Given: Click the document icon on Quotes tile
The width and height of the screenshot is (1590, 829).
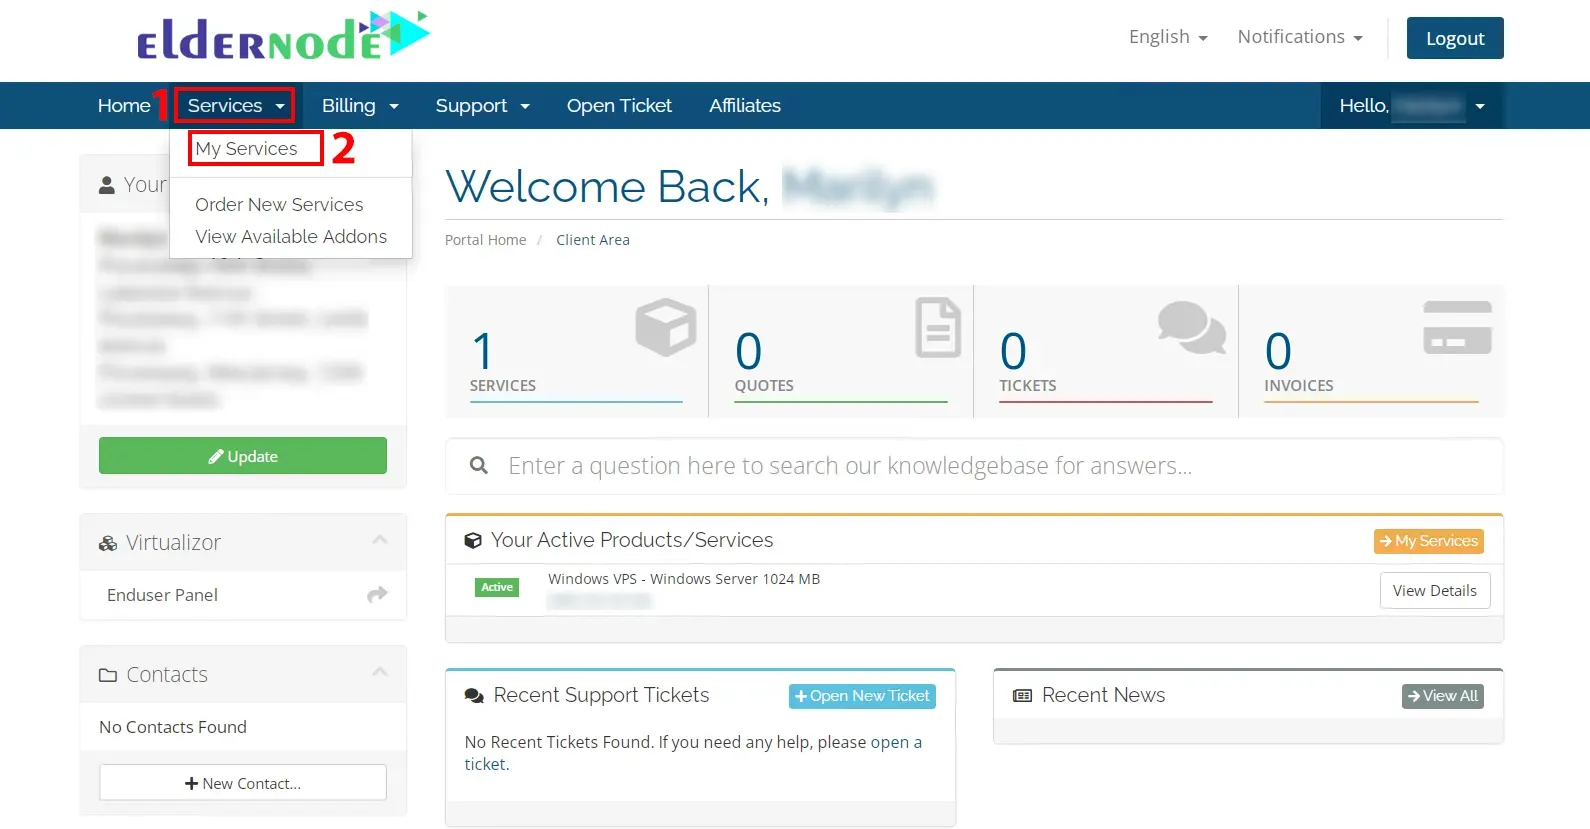Looking at the screenshot, I should [x=937, y=327].
